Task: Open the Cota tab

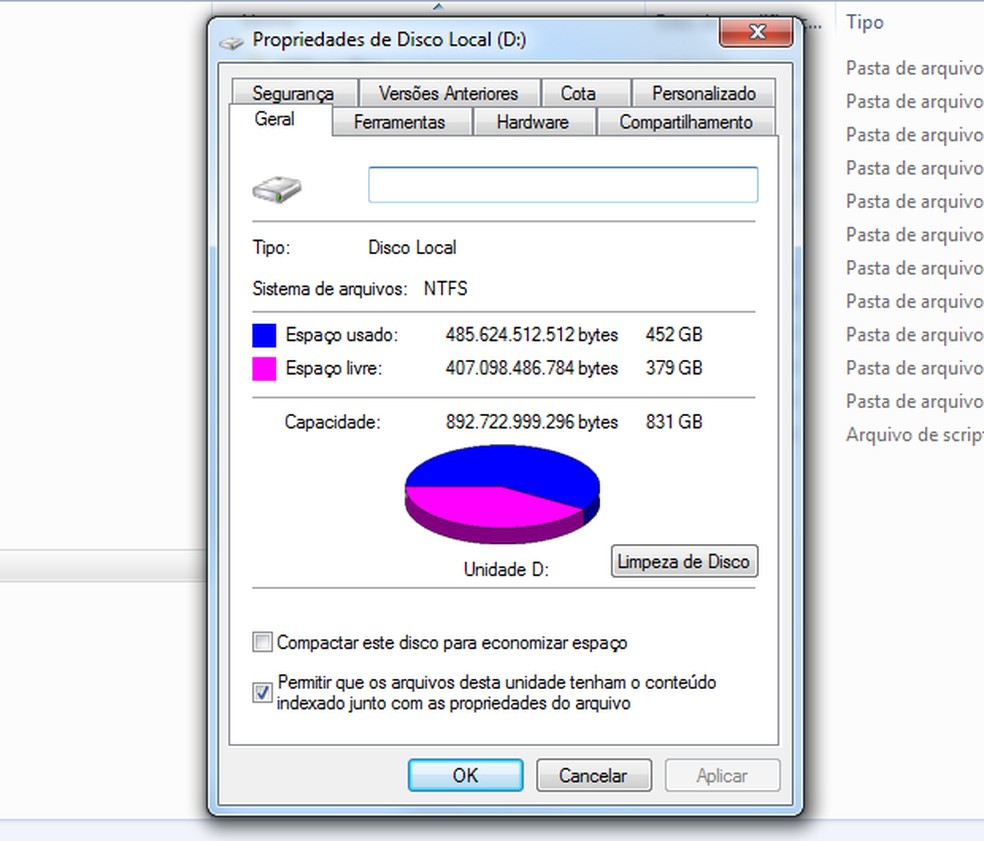Action: point(586,93)
